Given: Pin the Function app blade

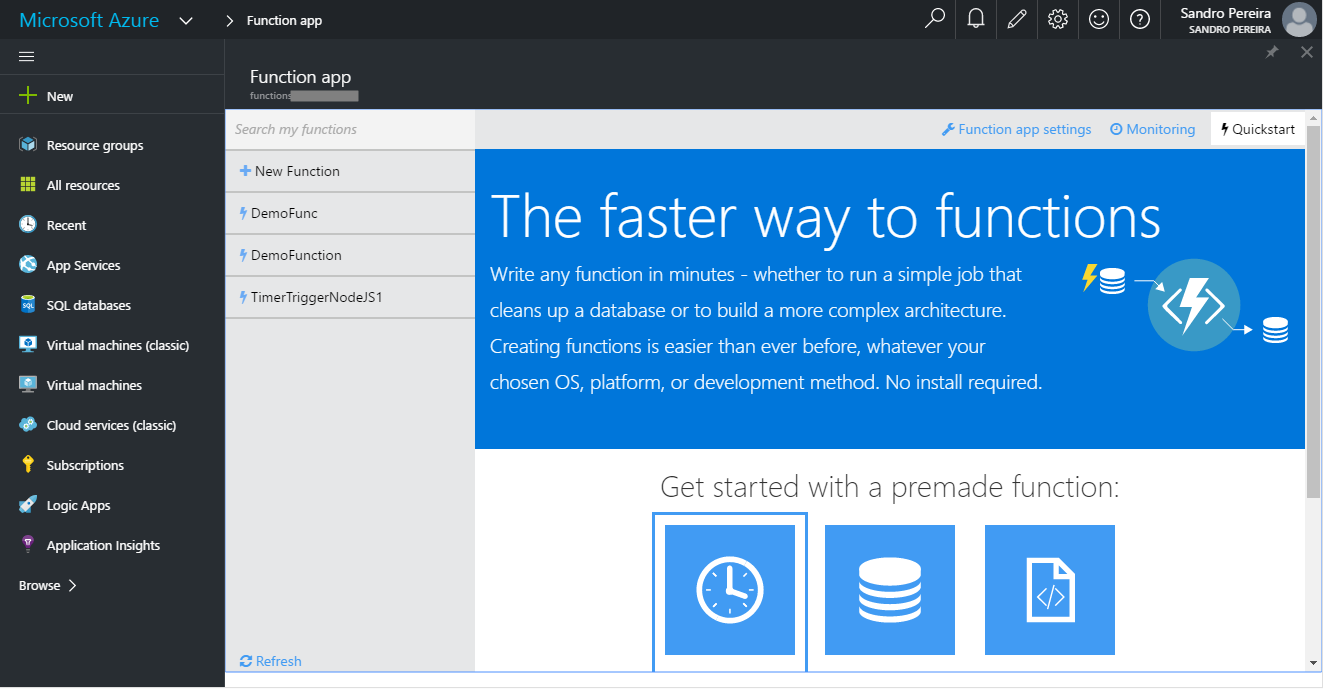Looking at the screenshot, I should pyautogui.click(x=1272, y=52).
